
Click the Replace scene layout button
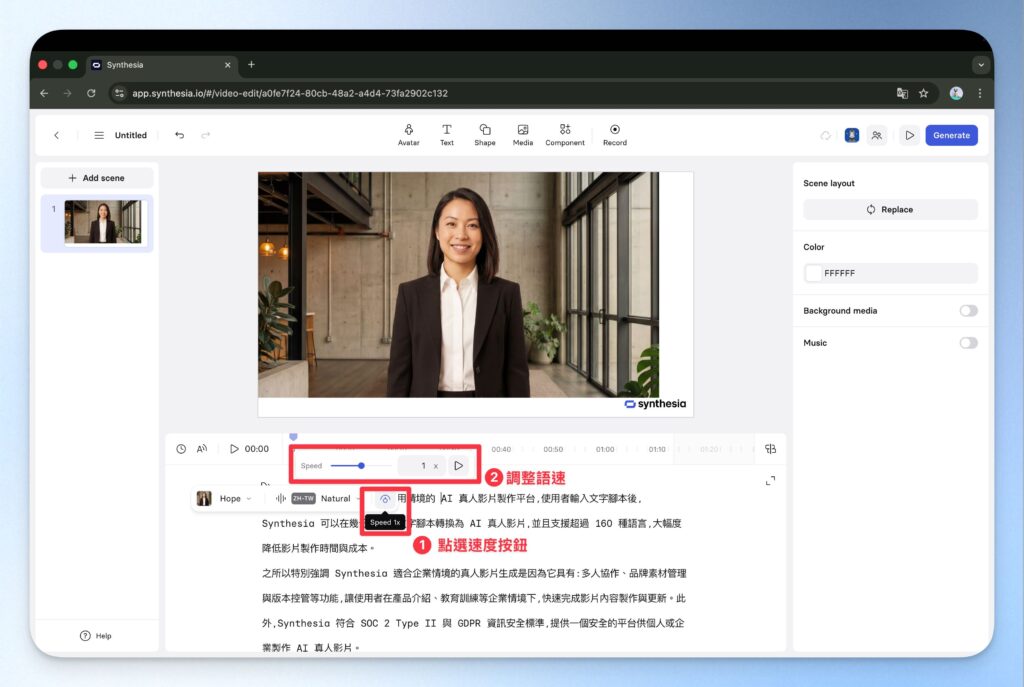(890, 210)
